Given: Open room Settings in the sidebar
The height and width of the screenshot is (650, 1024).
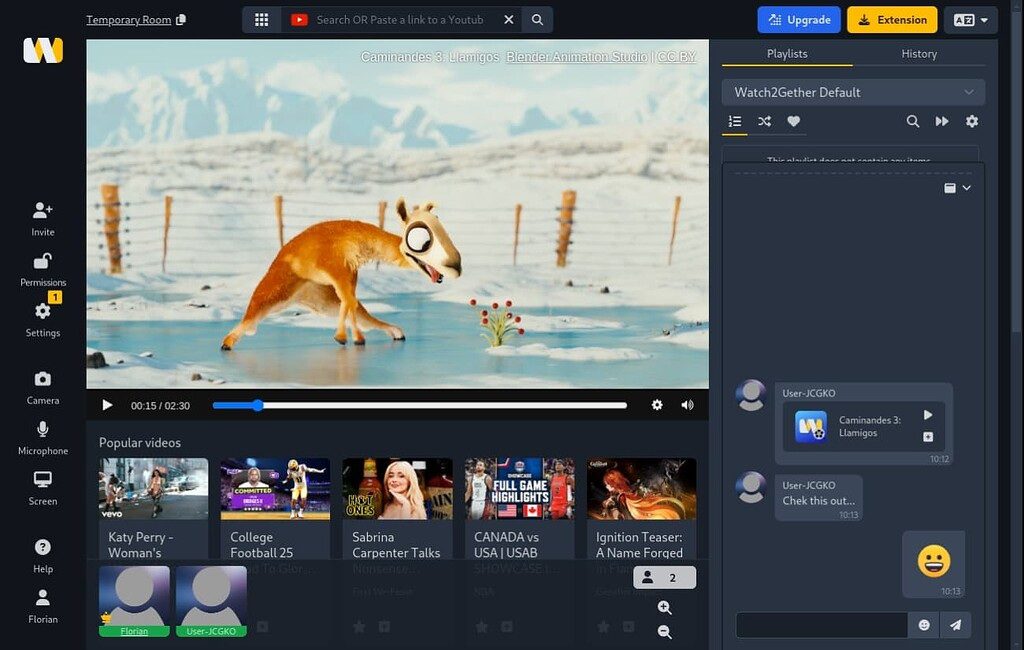Looking at the screenshot, I should [x=42, y=319].
